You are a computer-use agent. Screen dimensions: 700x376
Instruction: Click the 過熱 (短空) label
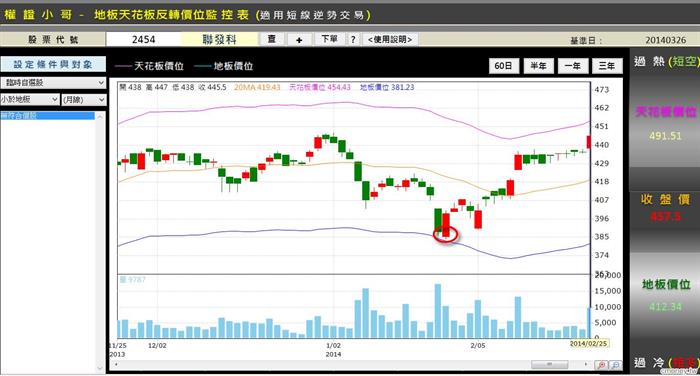click(667, 61)
